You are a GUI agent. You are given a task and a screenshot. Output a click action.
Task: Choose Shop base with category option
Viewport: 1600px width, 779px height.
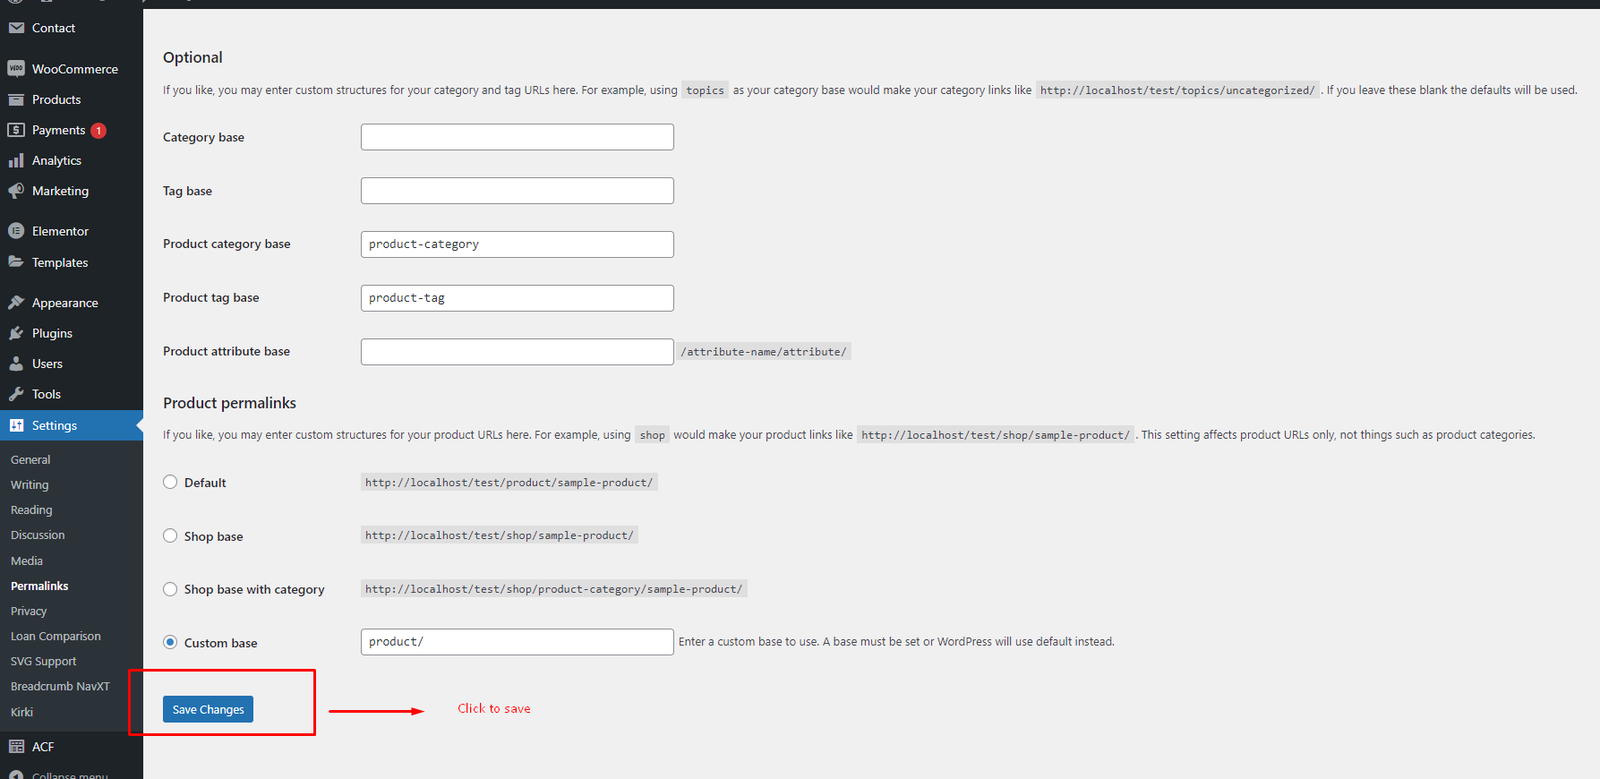pyautogui.click(x=170, y=589)
